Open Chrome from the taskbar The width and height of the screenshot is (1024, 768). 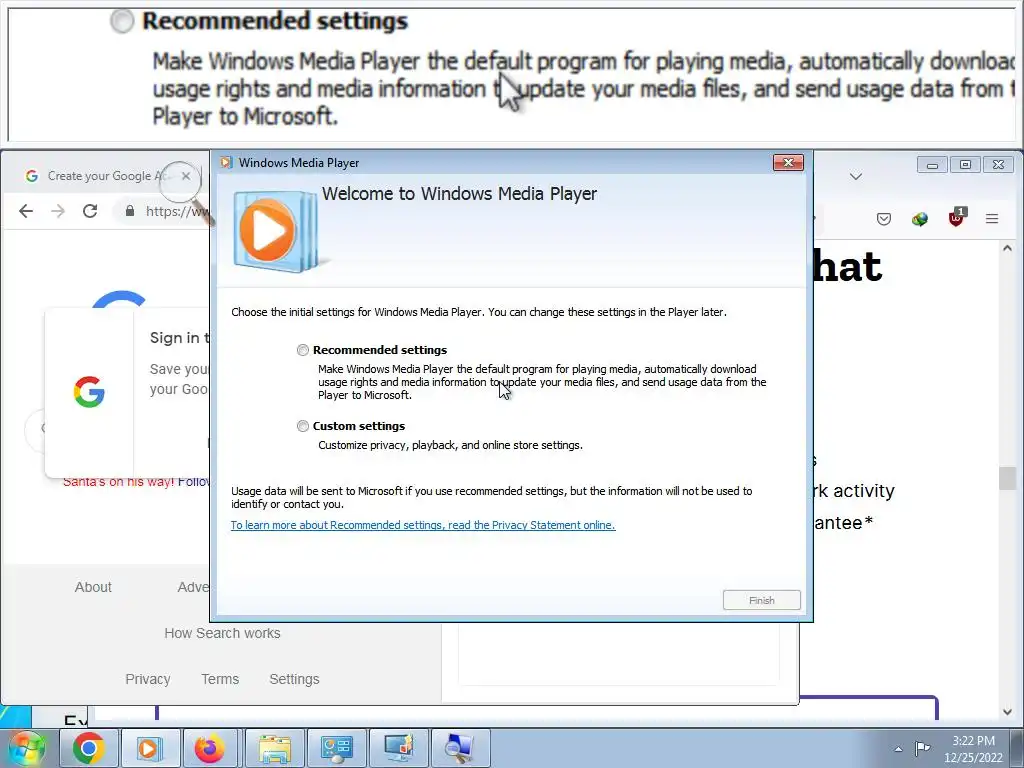(89, 748)
